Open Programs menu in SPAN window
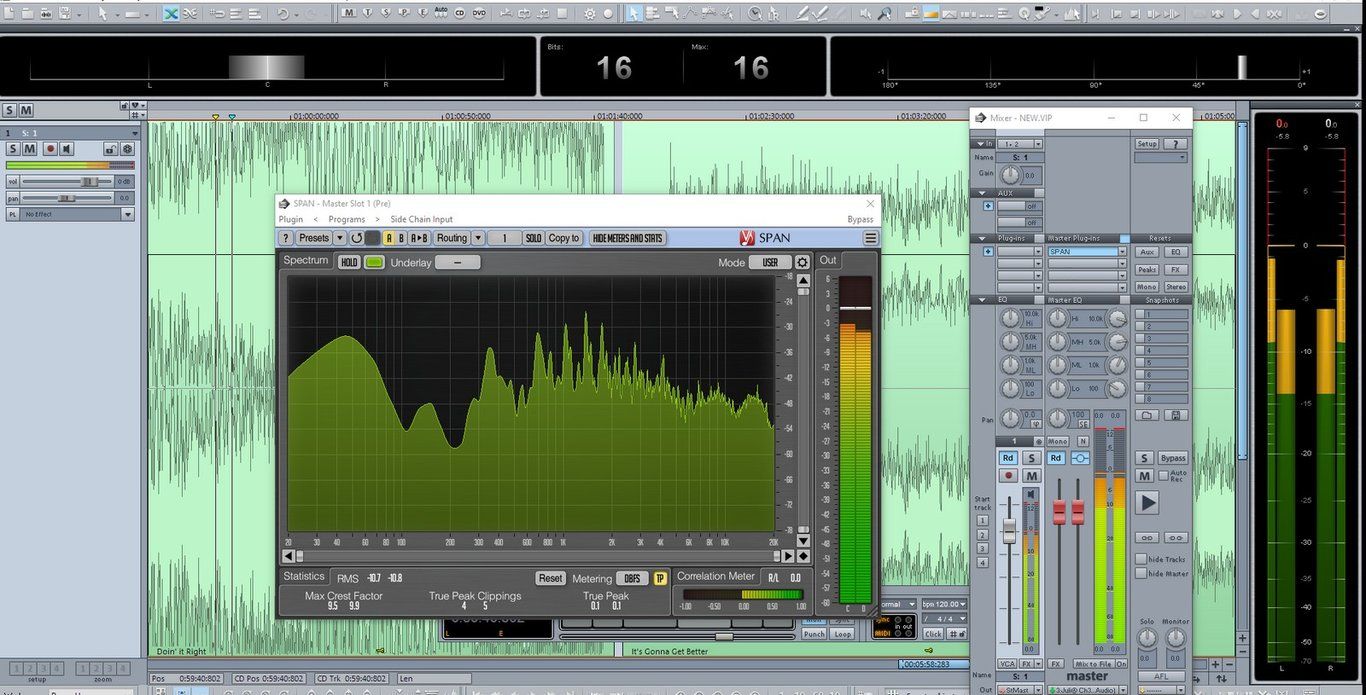1366x695 pixels. click(x=347, y=219)
